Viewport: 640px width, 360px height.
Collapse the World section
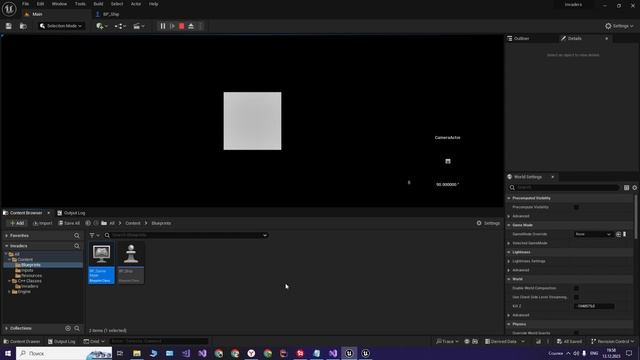click(x=509, y=279)
